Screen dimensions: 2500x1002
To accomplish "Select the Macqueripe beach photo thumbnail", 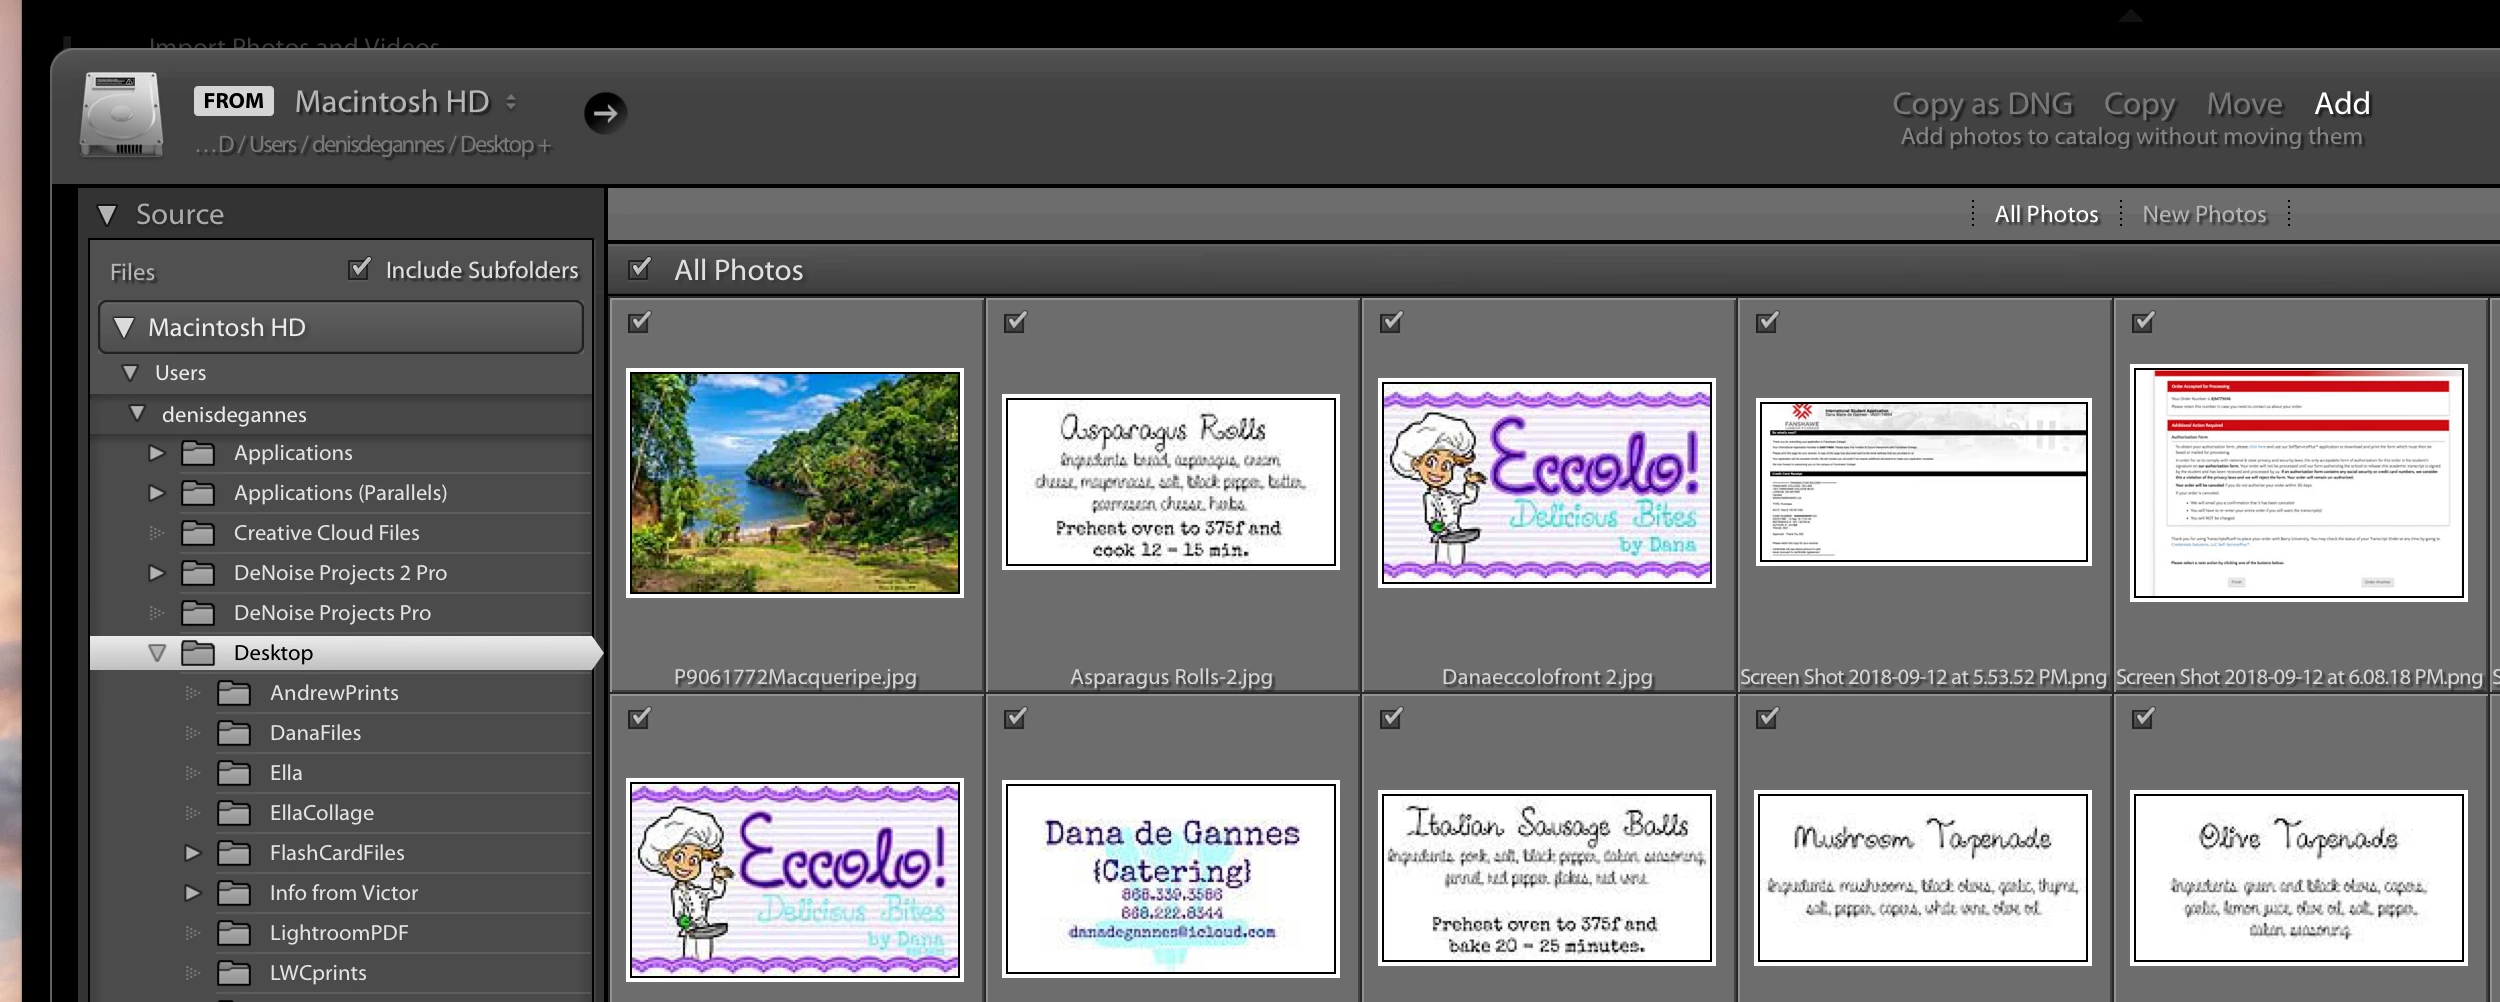I will coord(795,483).
